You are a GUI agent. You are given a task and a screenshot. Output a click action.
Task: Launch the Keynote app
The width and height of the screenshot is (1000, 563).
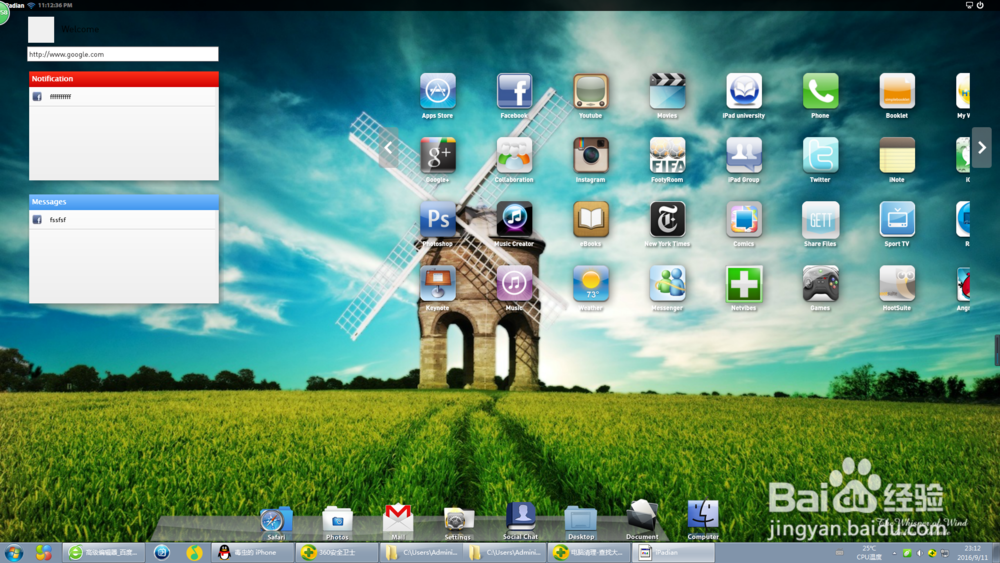(438, 283)
